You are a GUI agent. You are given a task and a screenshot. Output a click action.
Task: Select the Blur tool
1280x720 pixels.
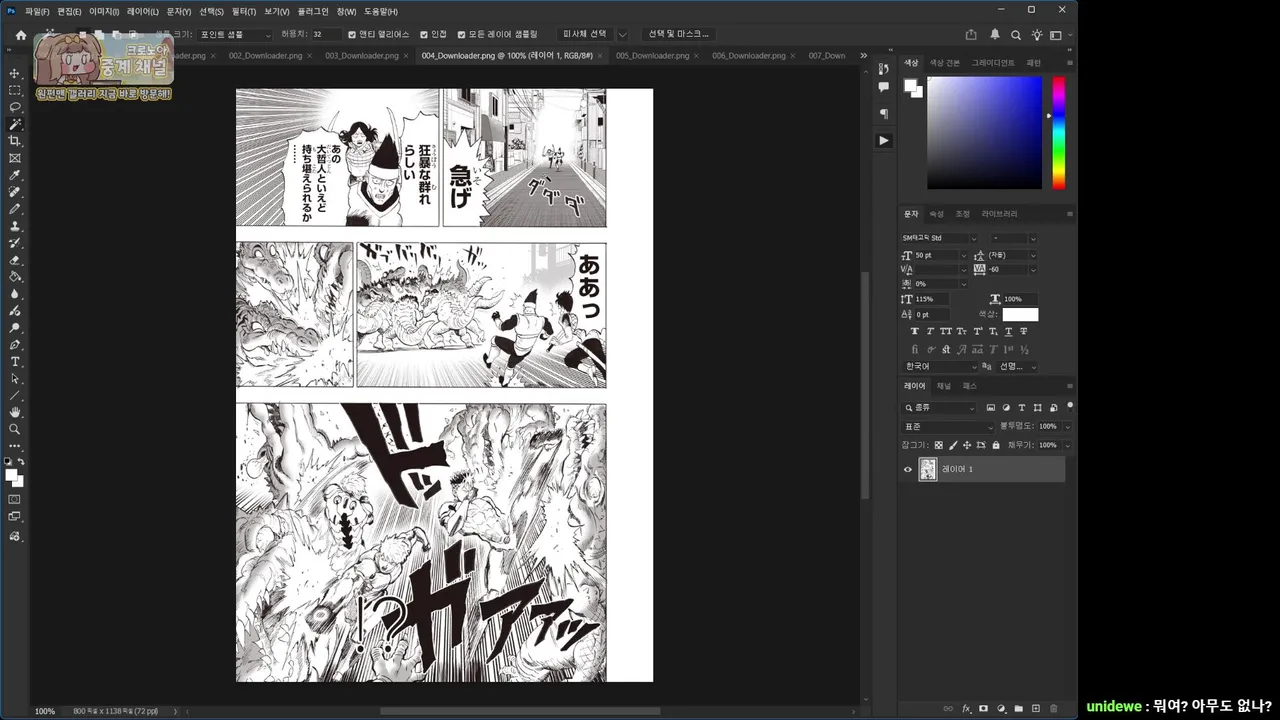(x=15, y=294)
